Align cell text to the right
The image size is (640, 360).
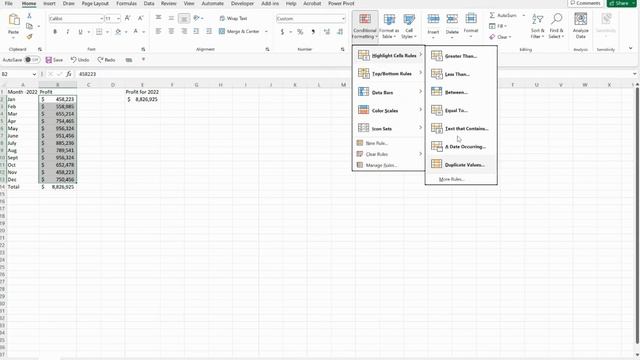tap(184, 31)
